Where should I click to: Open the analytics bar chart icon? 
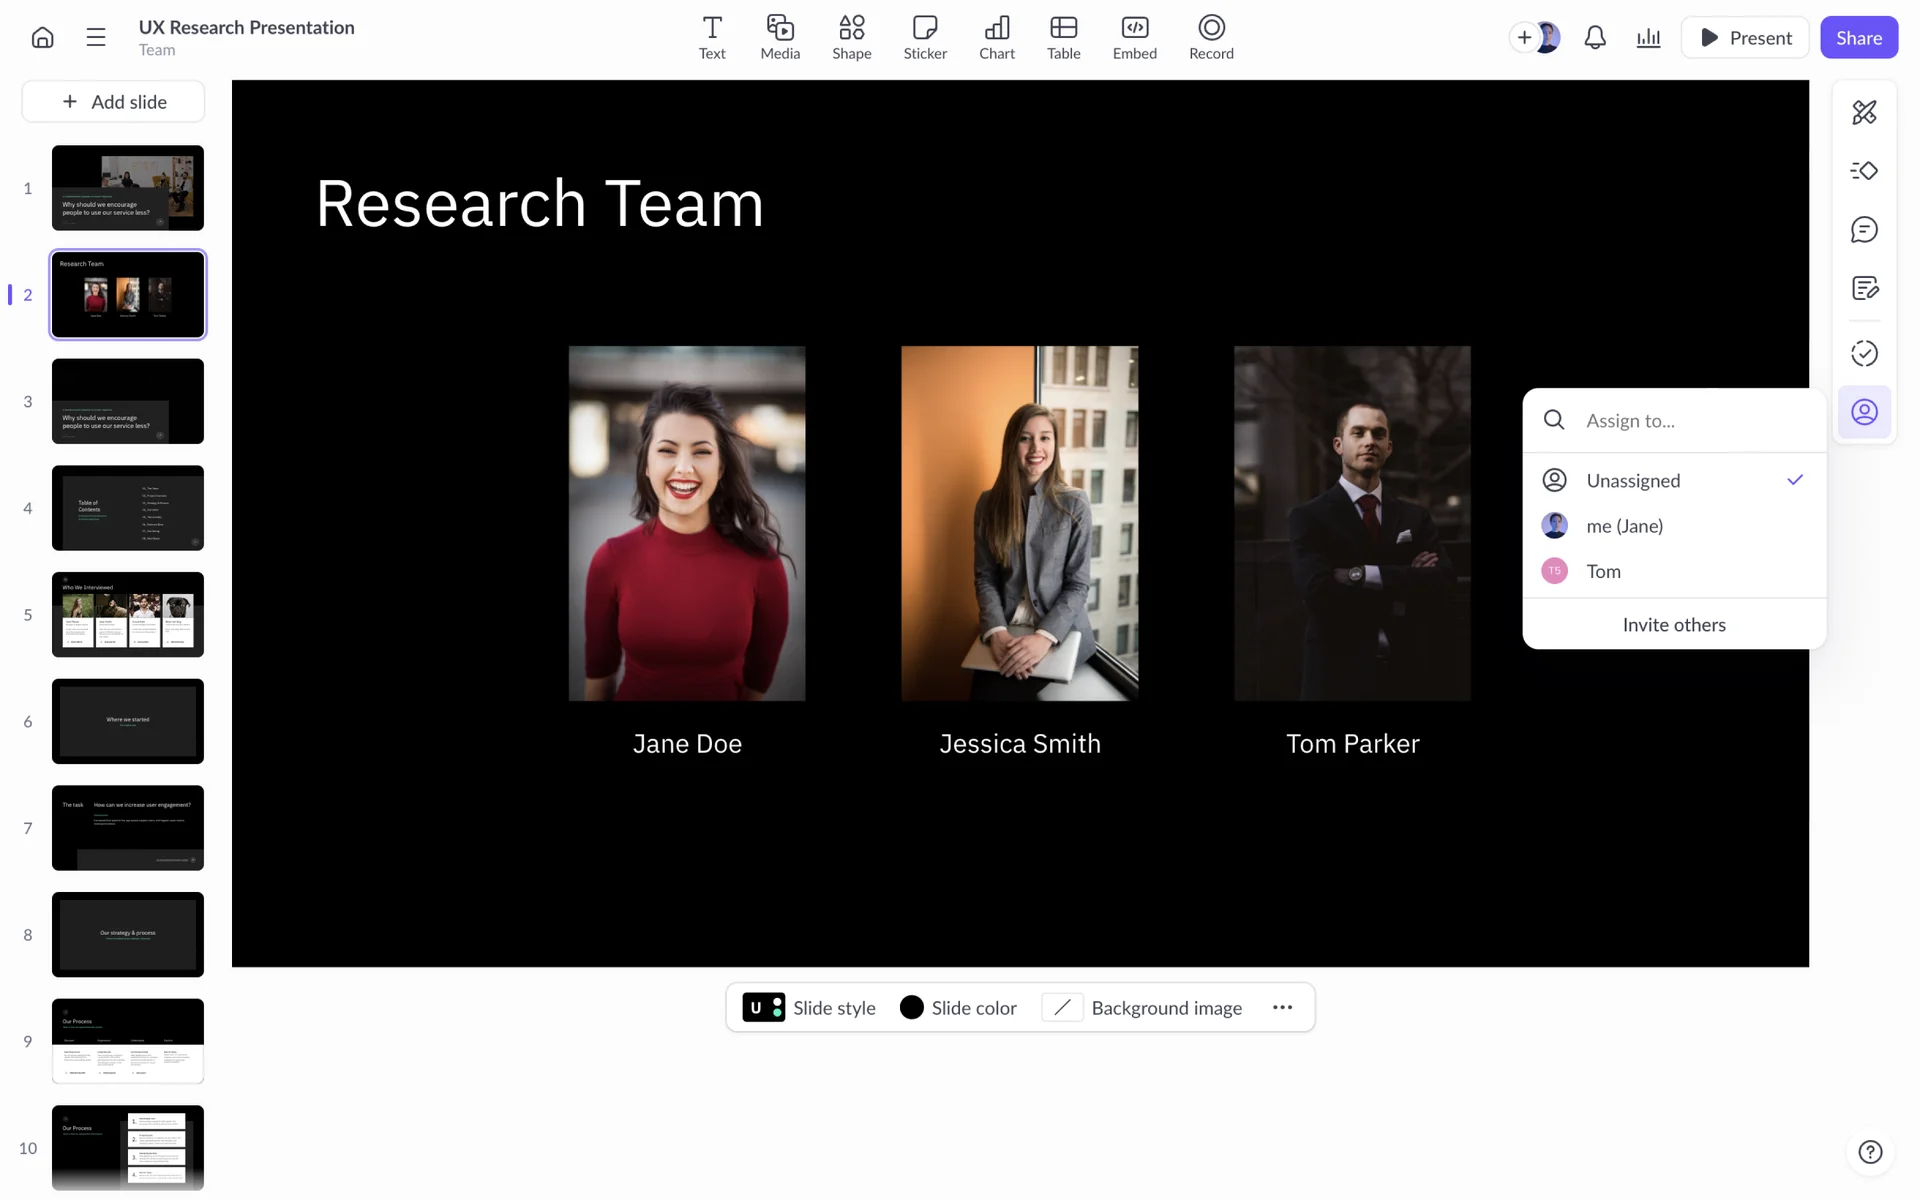click(1648, 38)
